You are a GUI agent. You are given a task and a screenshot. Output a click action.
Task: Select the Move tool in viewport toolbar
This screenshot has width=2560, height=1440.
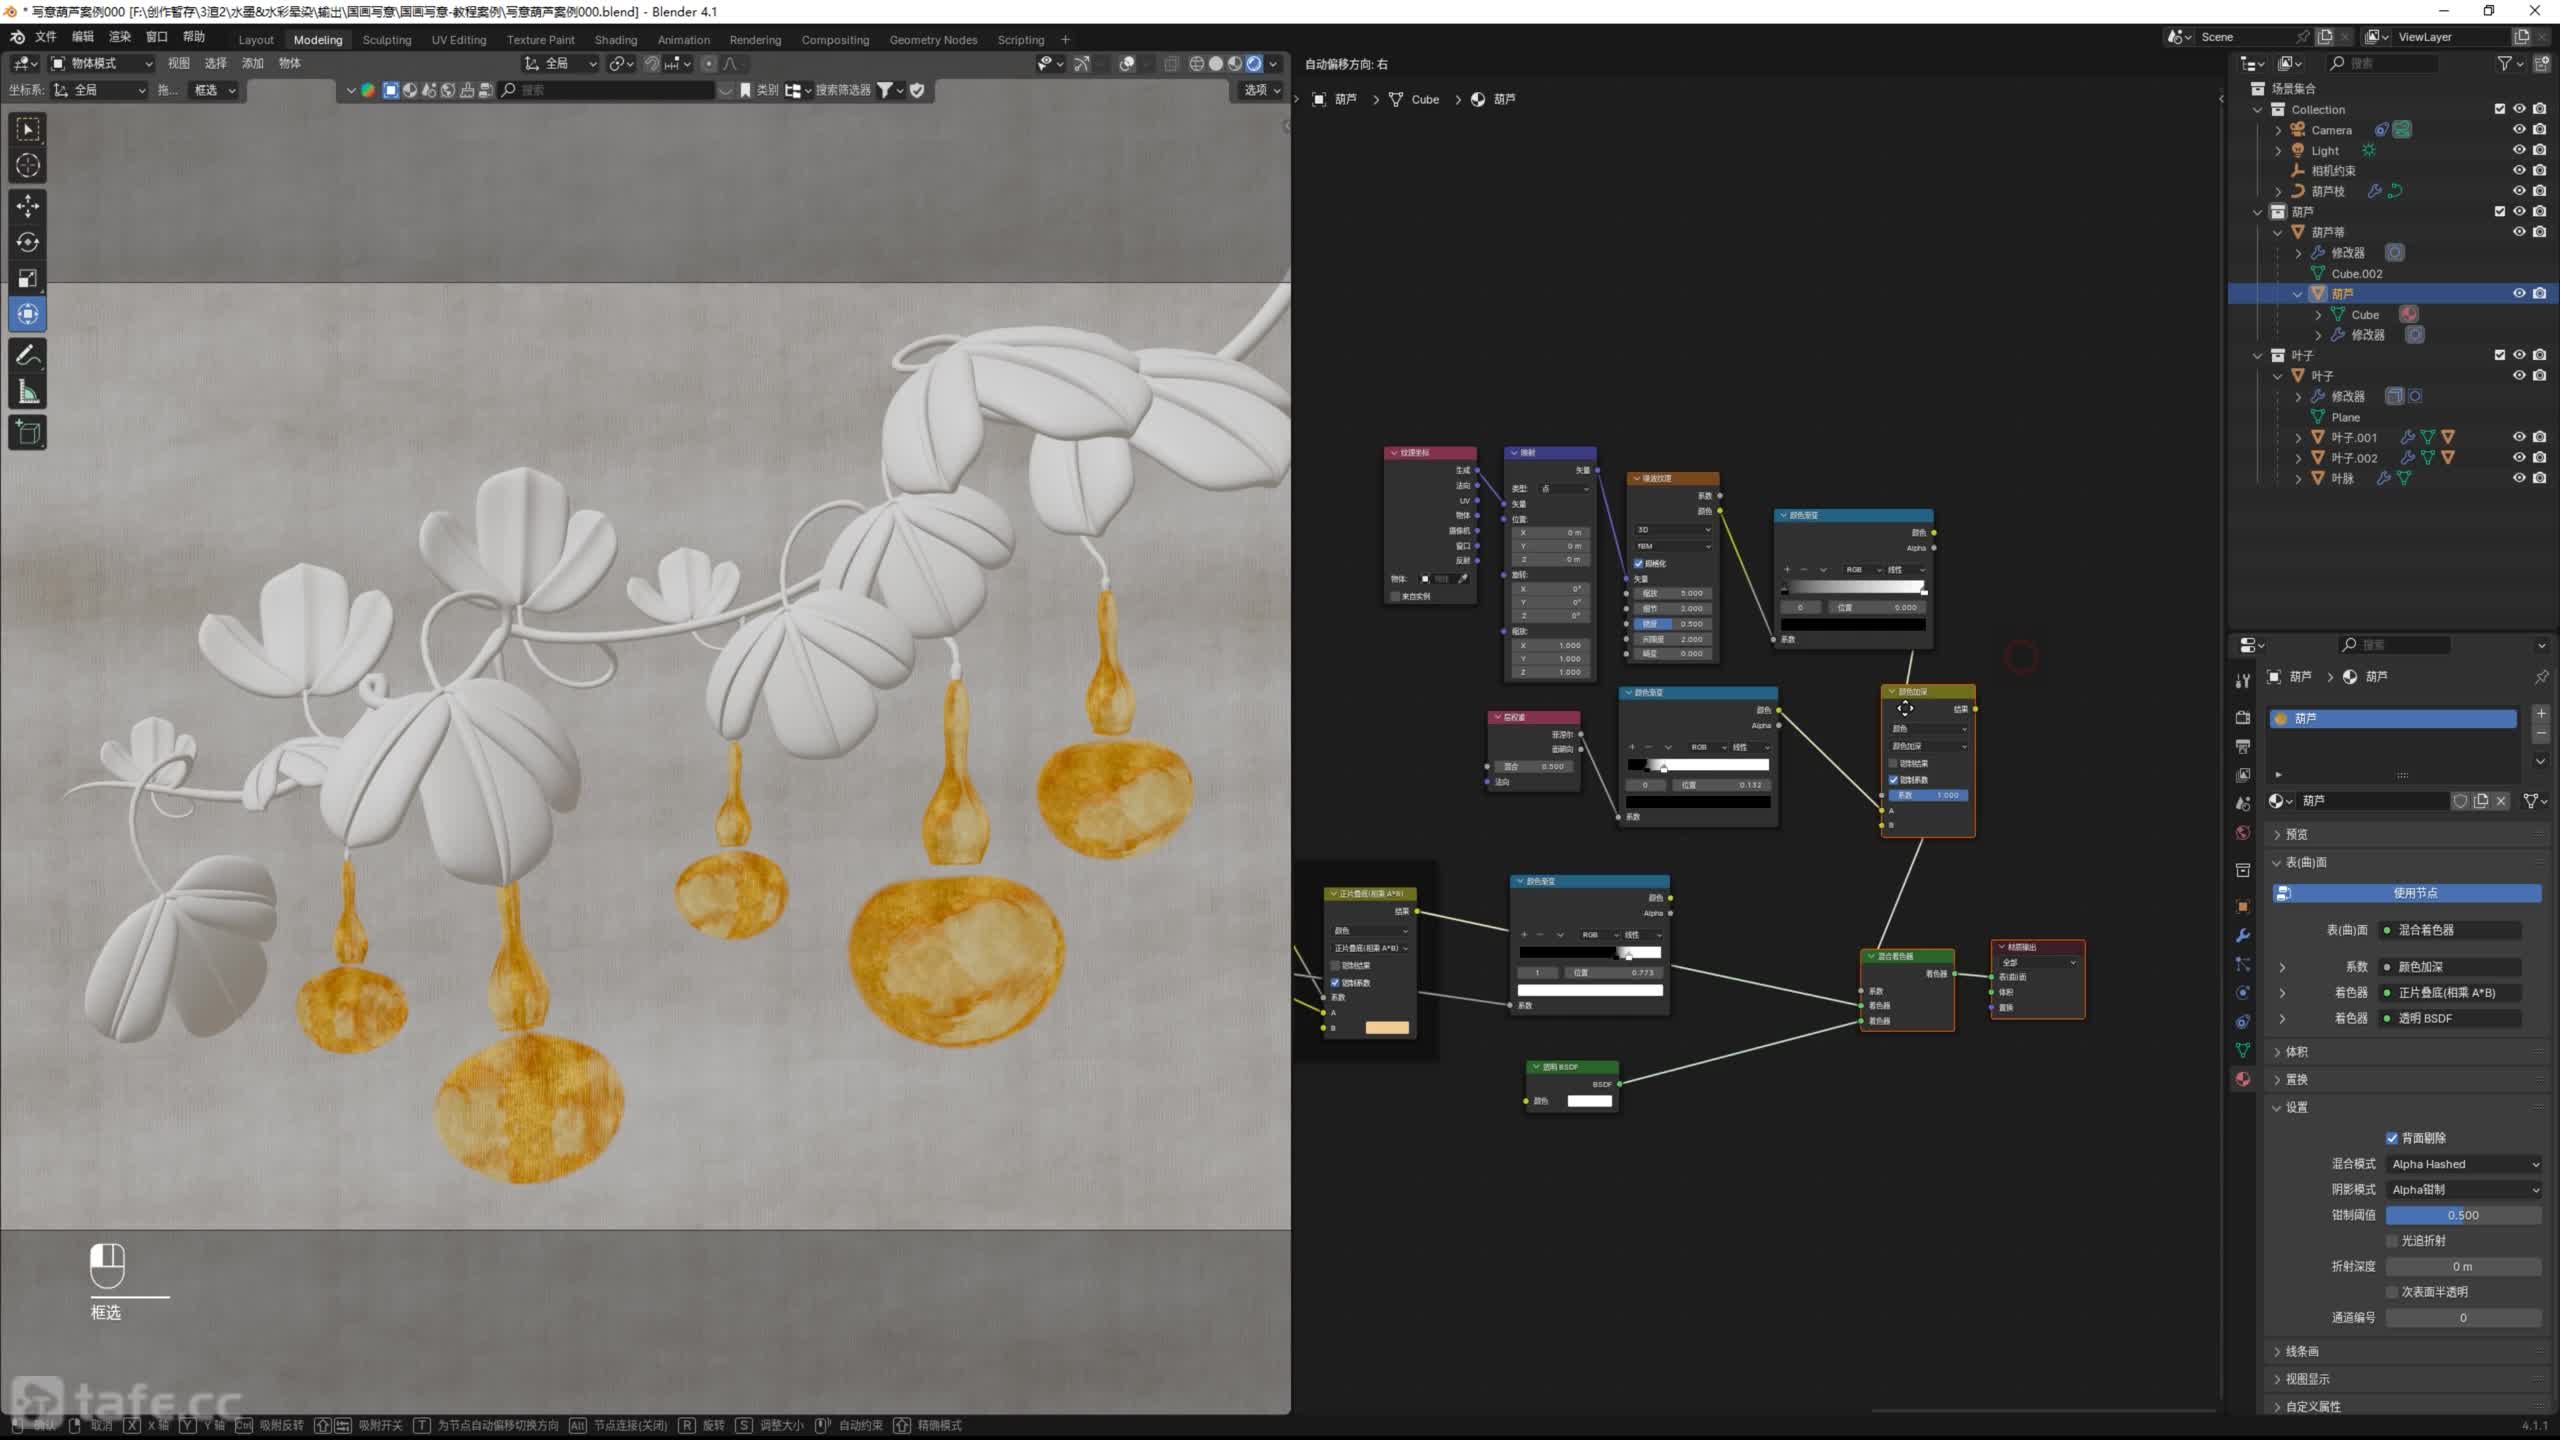point(28,206)
